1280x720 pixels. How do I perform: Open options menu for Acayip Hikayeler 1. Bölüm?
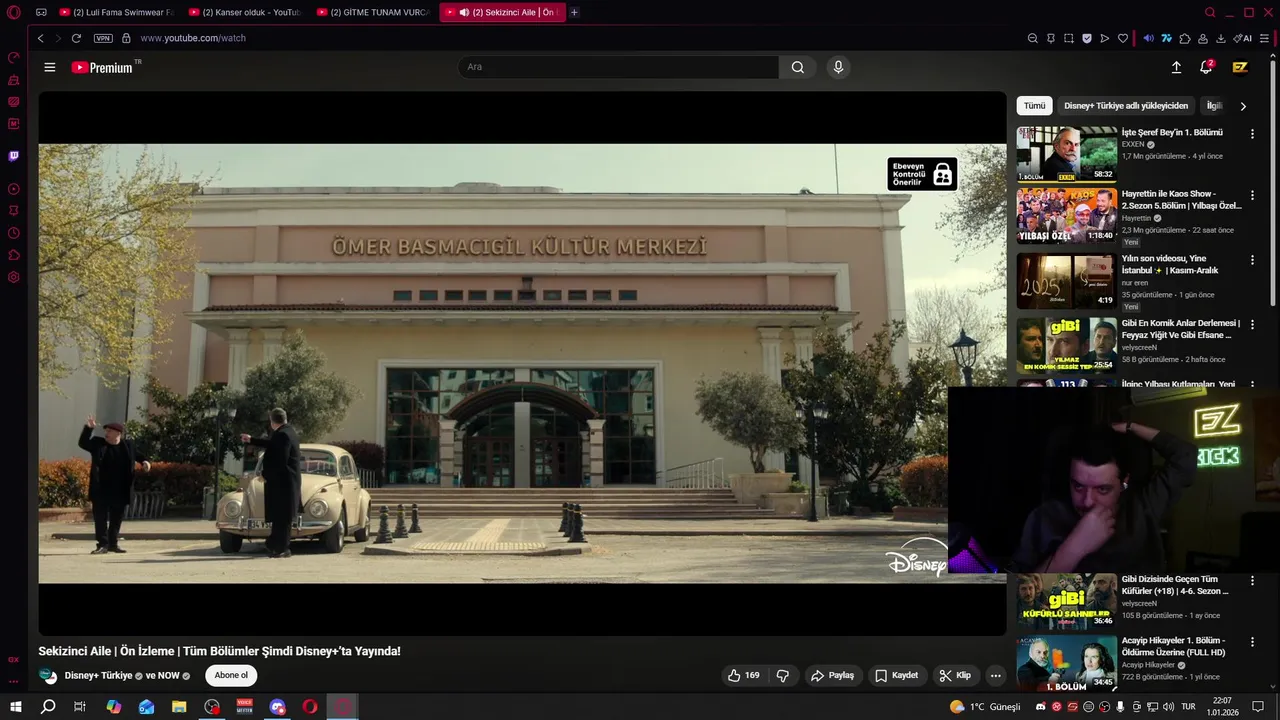click(1252, 641)
